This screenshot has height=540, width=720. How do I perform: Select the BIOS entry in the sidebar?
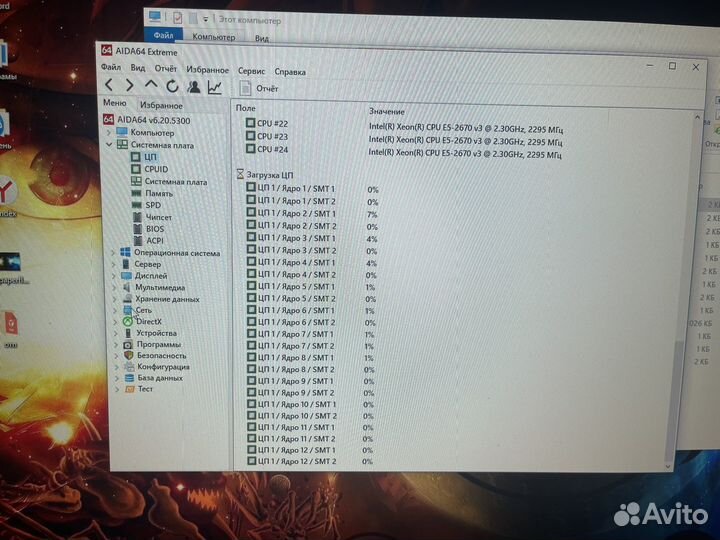155,228
